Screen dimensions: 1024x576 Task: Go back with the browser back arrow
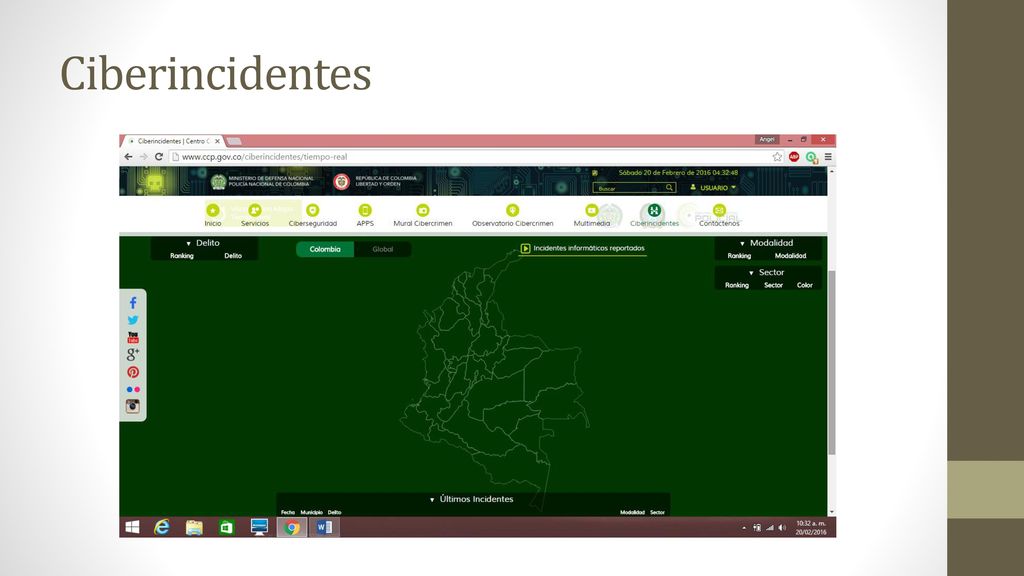pyautogui.click(x=128, y=157)
